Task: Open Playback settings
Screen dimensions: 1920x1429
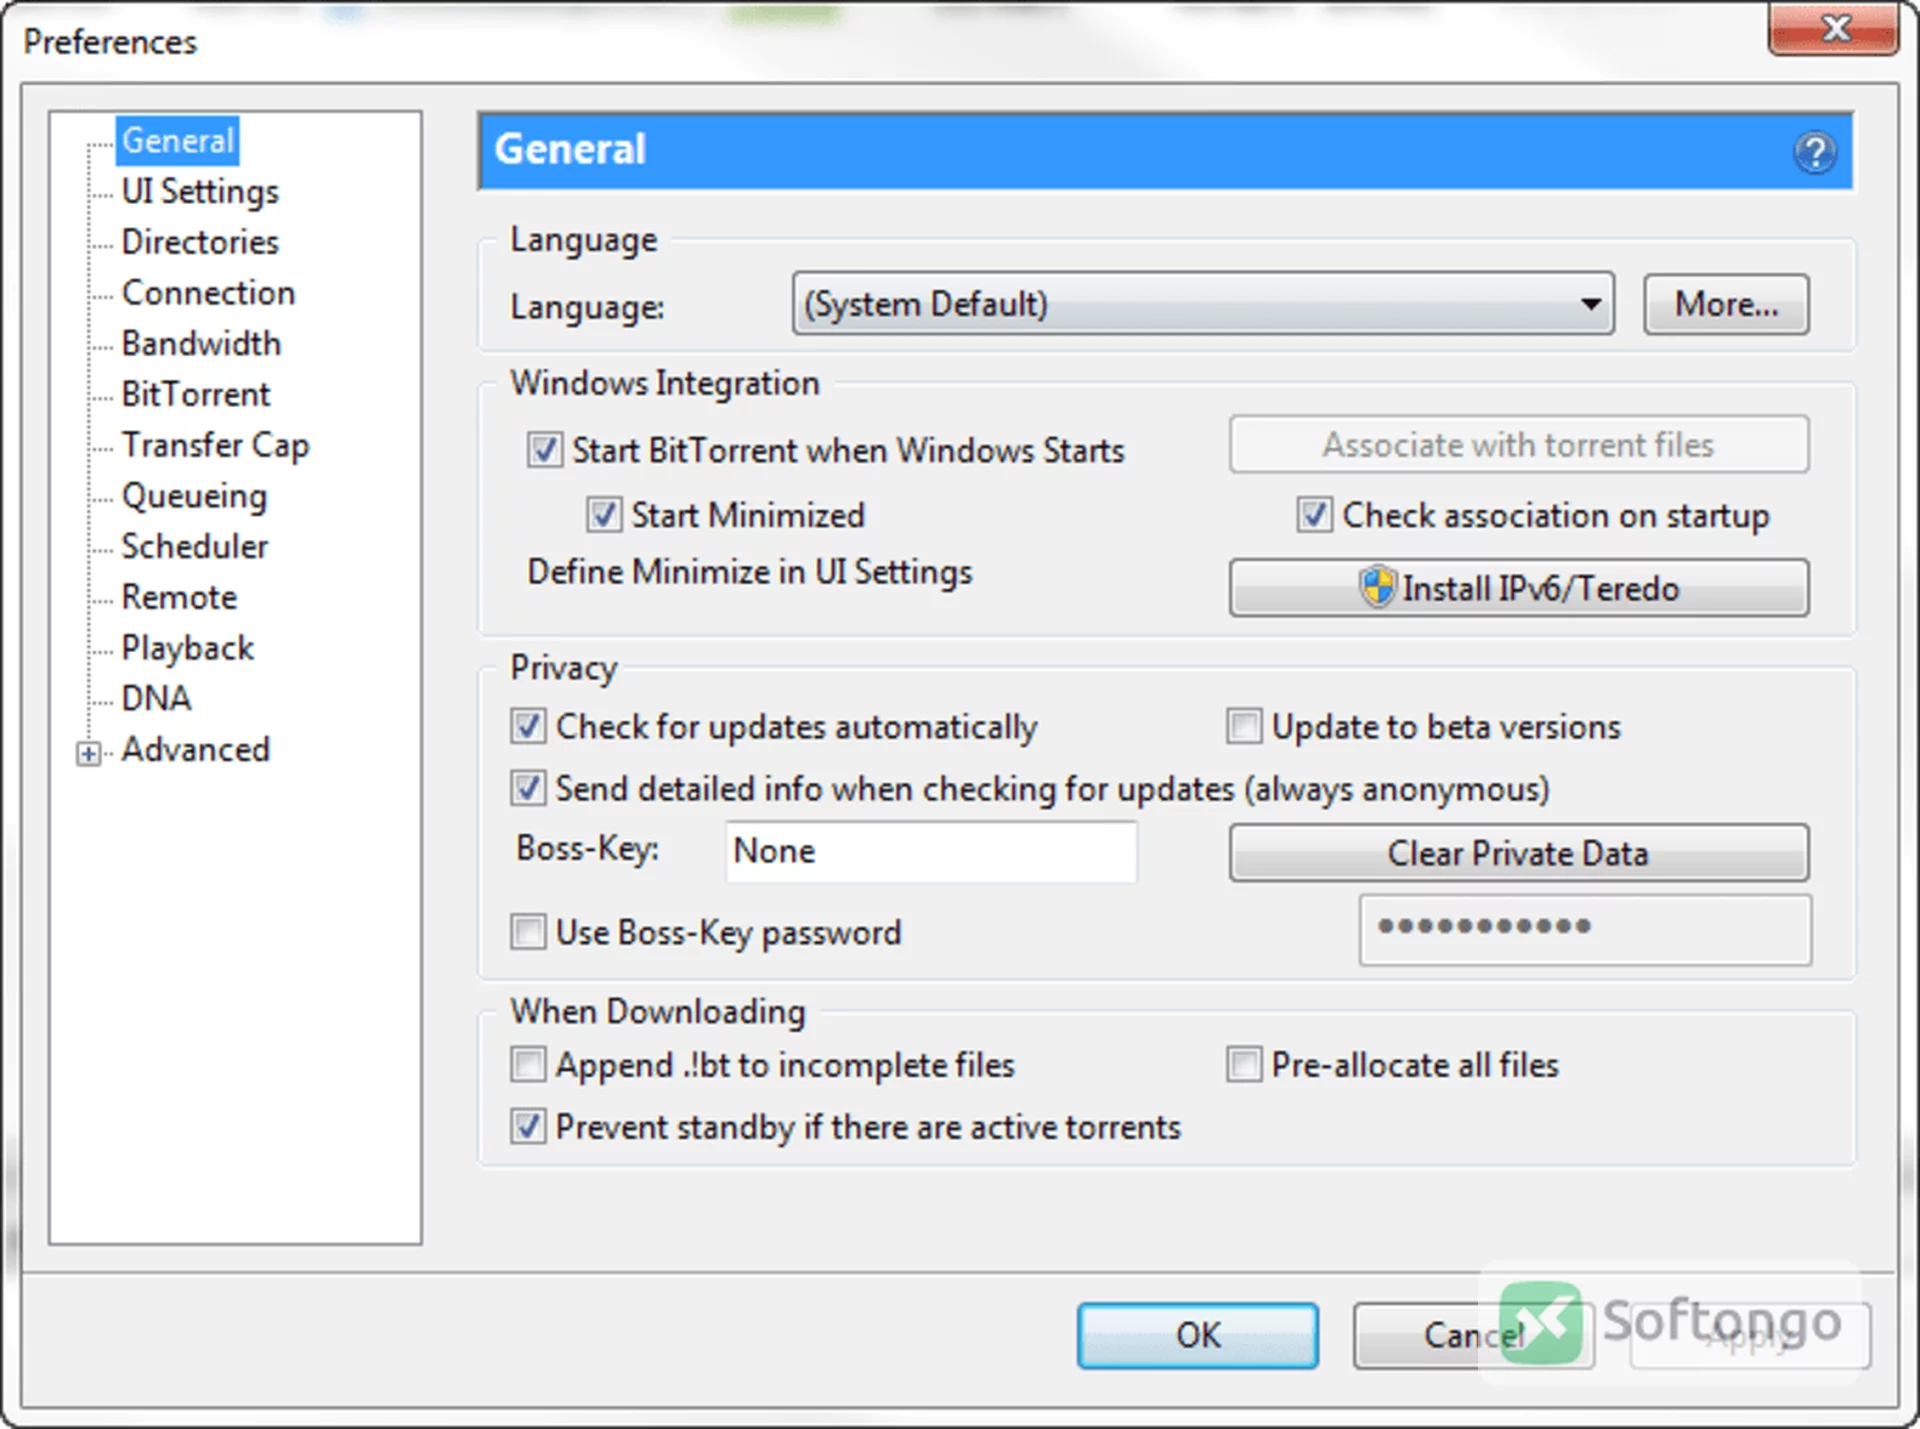Action: (x=188, y=648)
